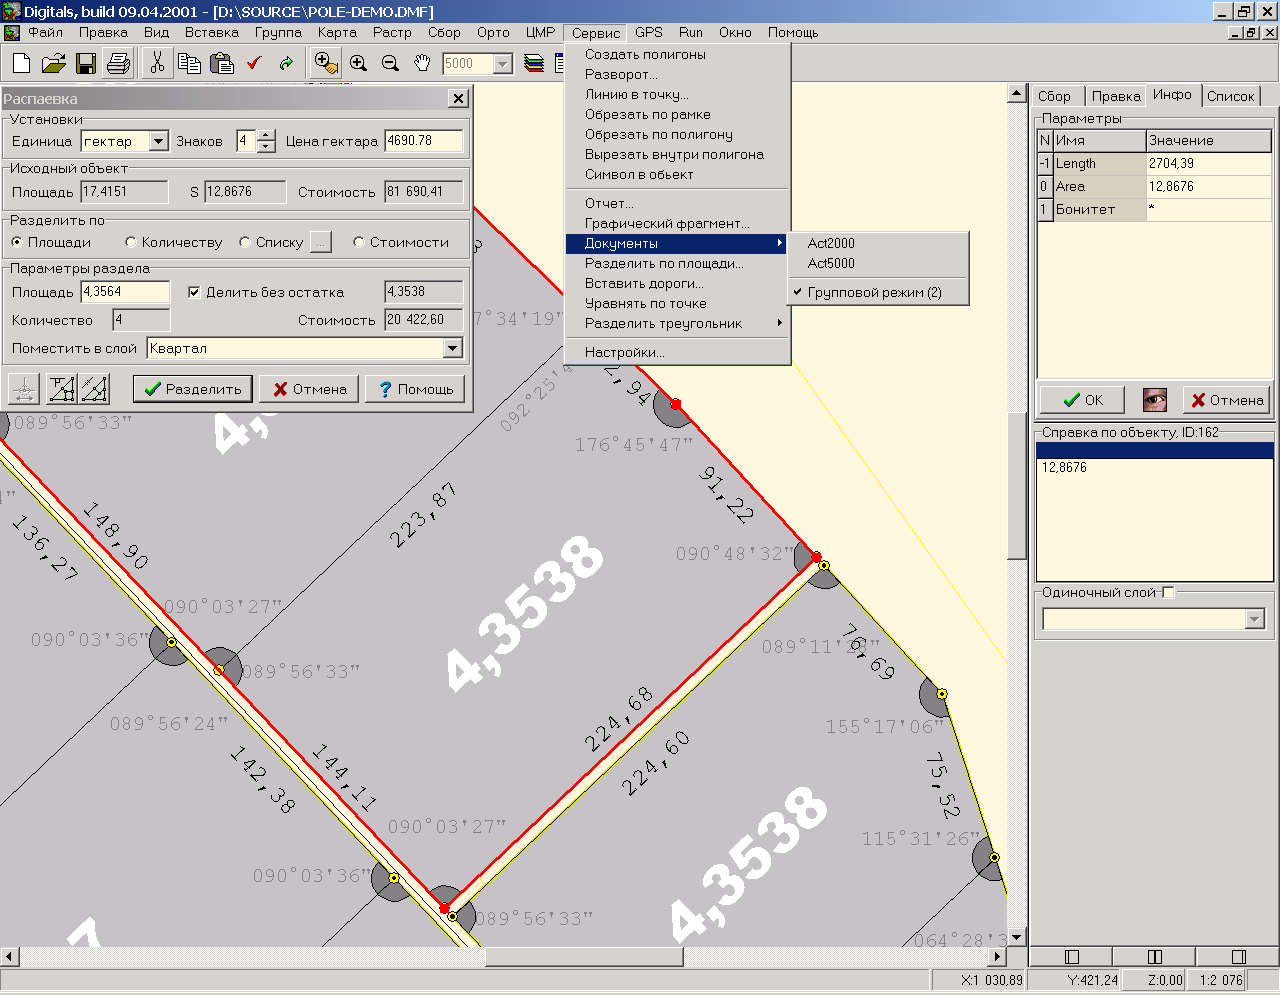Switch to the Сбор tab
This screenshot has height=995, width=1280.
1055,96
